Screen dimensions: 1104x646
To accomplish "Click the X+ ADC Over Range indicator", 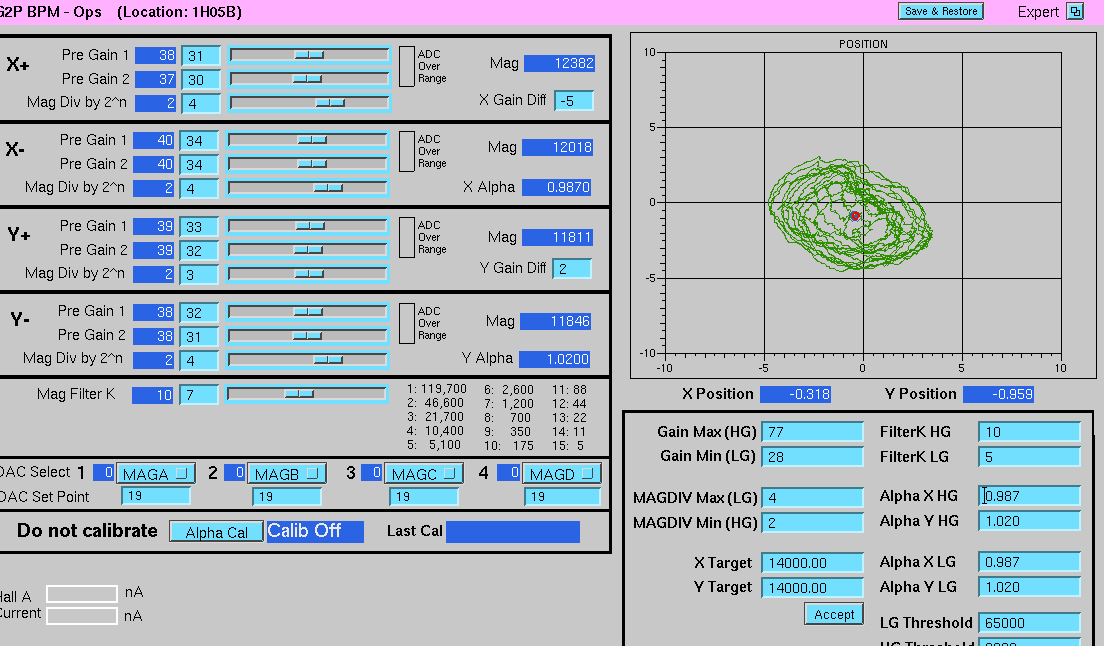I will [406, 66].
